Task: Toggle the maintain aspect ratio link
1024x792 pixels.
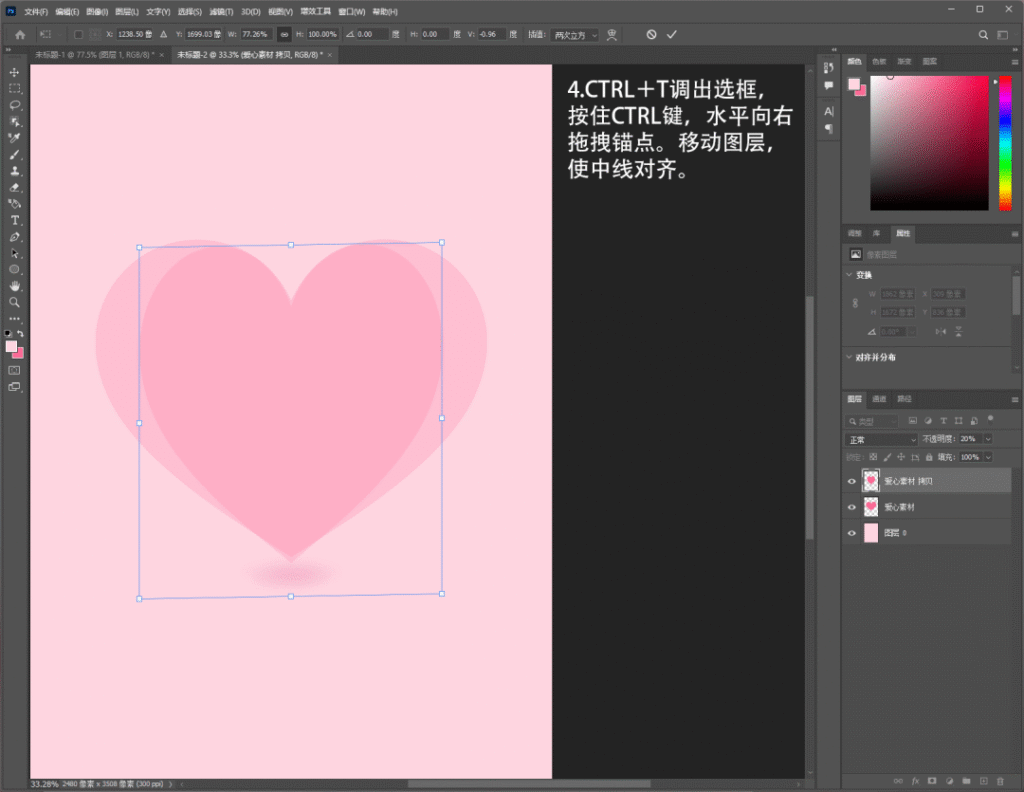Action: coord(284,35)
